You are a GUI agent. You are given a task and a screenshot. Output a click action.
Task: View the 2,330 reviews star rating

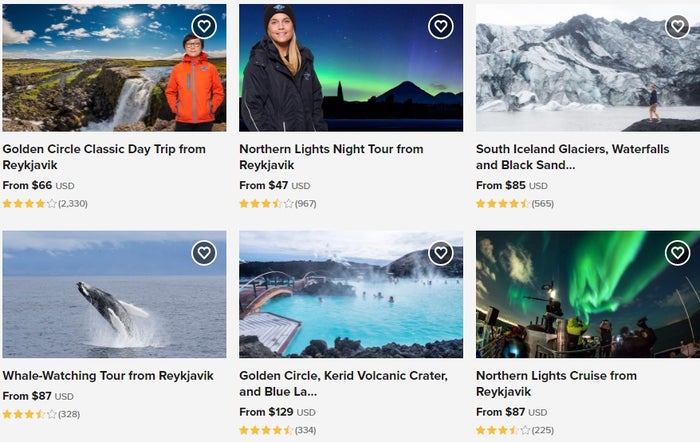pyautogui.click(x=45, y=204)
